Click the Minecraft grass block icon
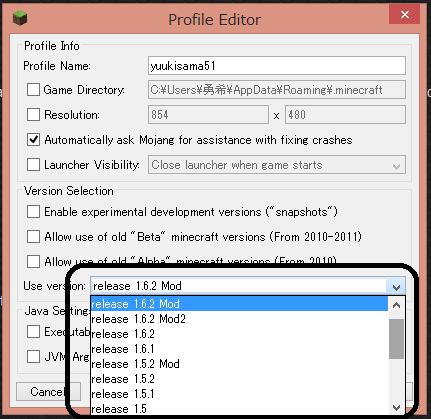The width and height of the screenshot is (431, 419). 20,18
